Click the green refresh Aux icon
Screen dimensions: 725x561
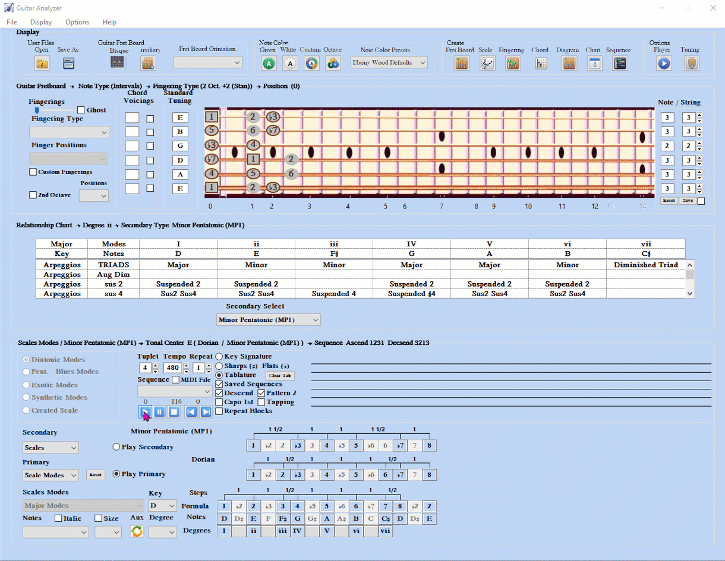137,531
